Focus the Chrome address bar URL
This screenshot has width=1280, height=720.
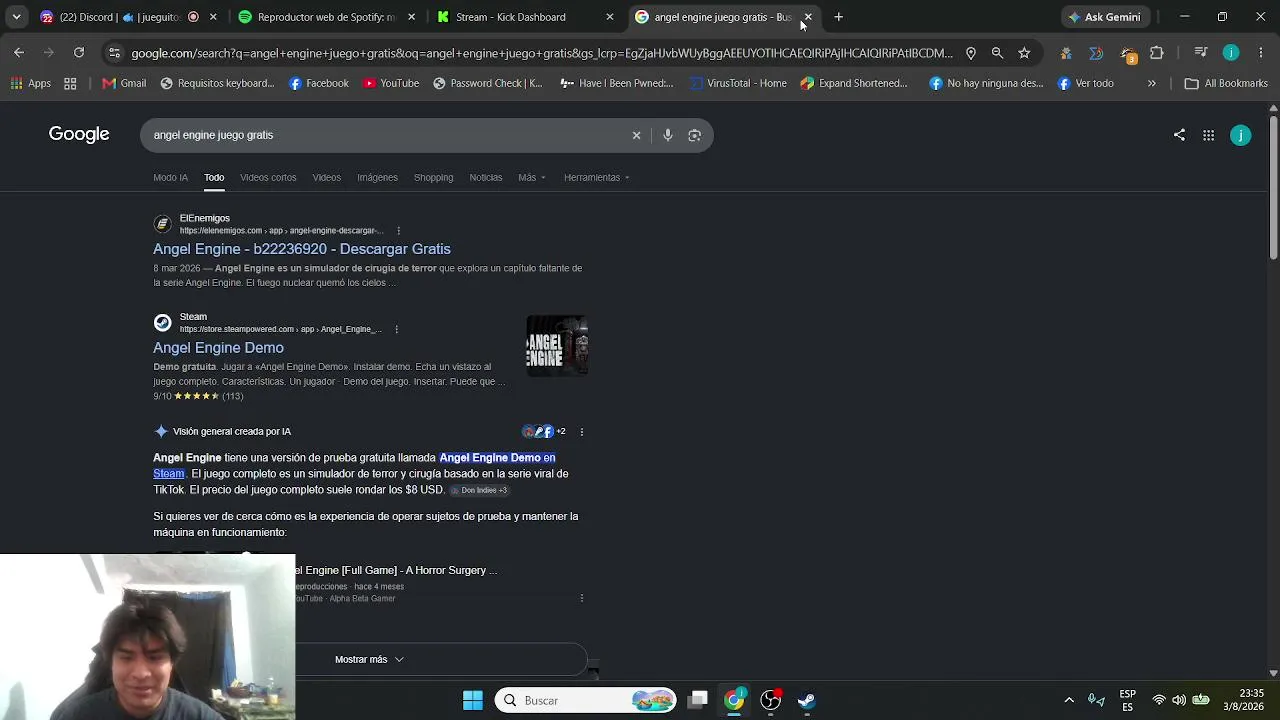[x=541, y=53]
